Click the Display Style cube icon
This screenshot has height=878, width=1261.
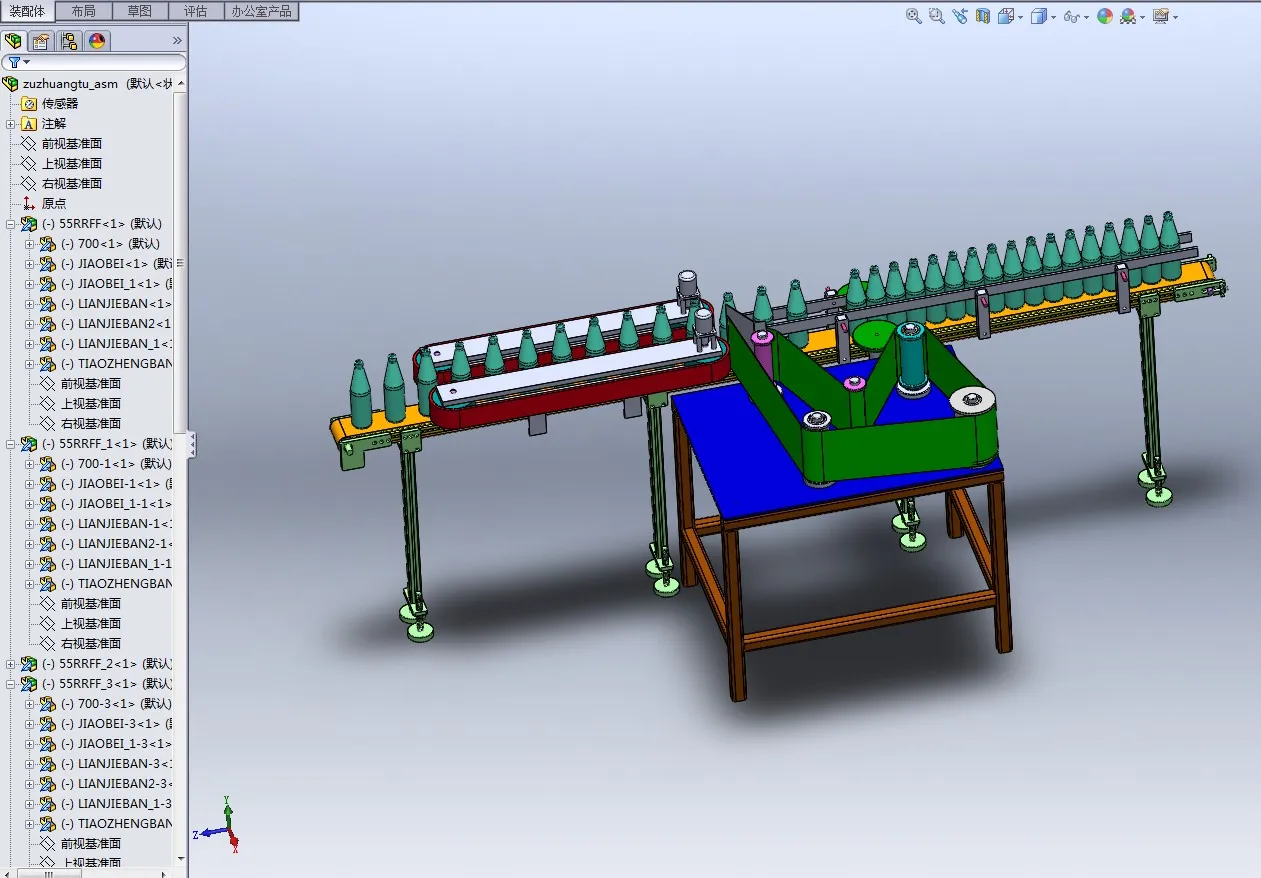coord(1039,16)
